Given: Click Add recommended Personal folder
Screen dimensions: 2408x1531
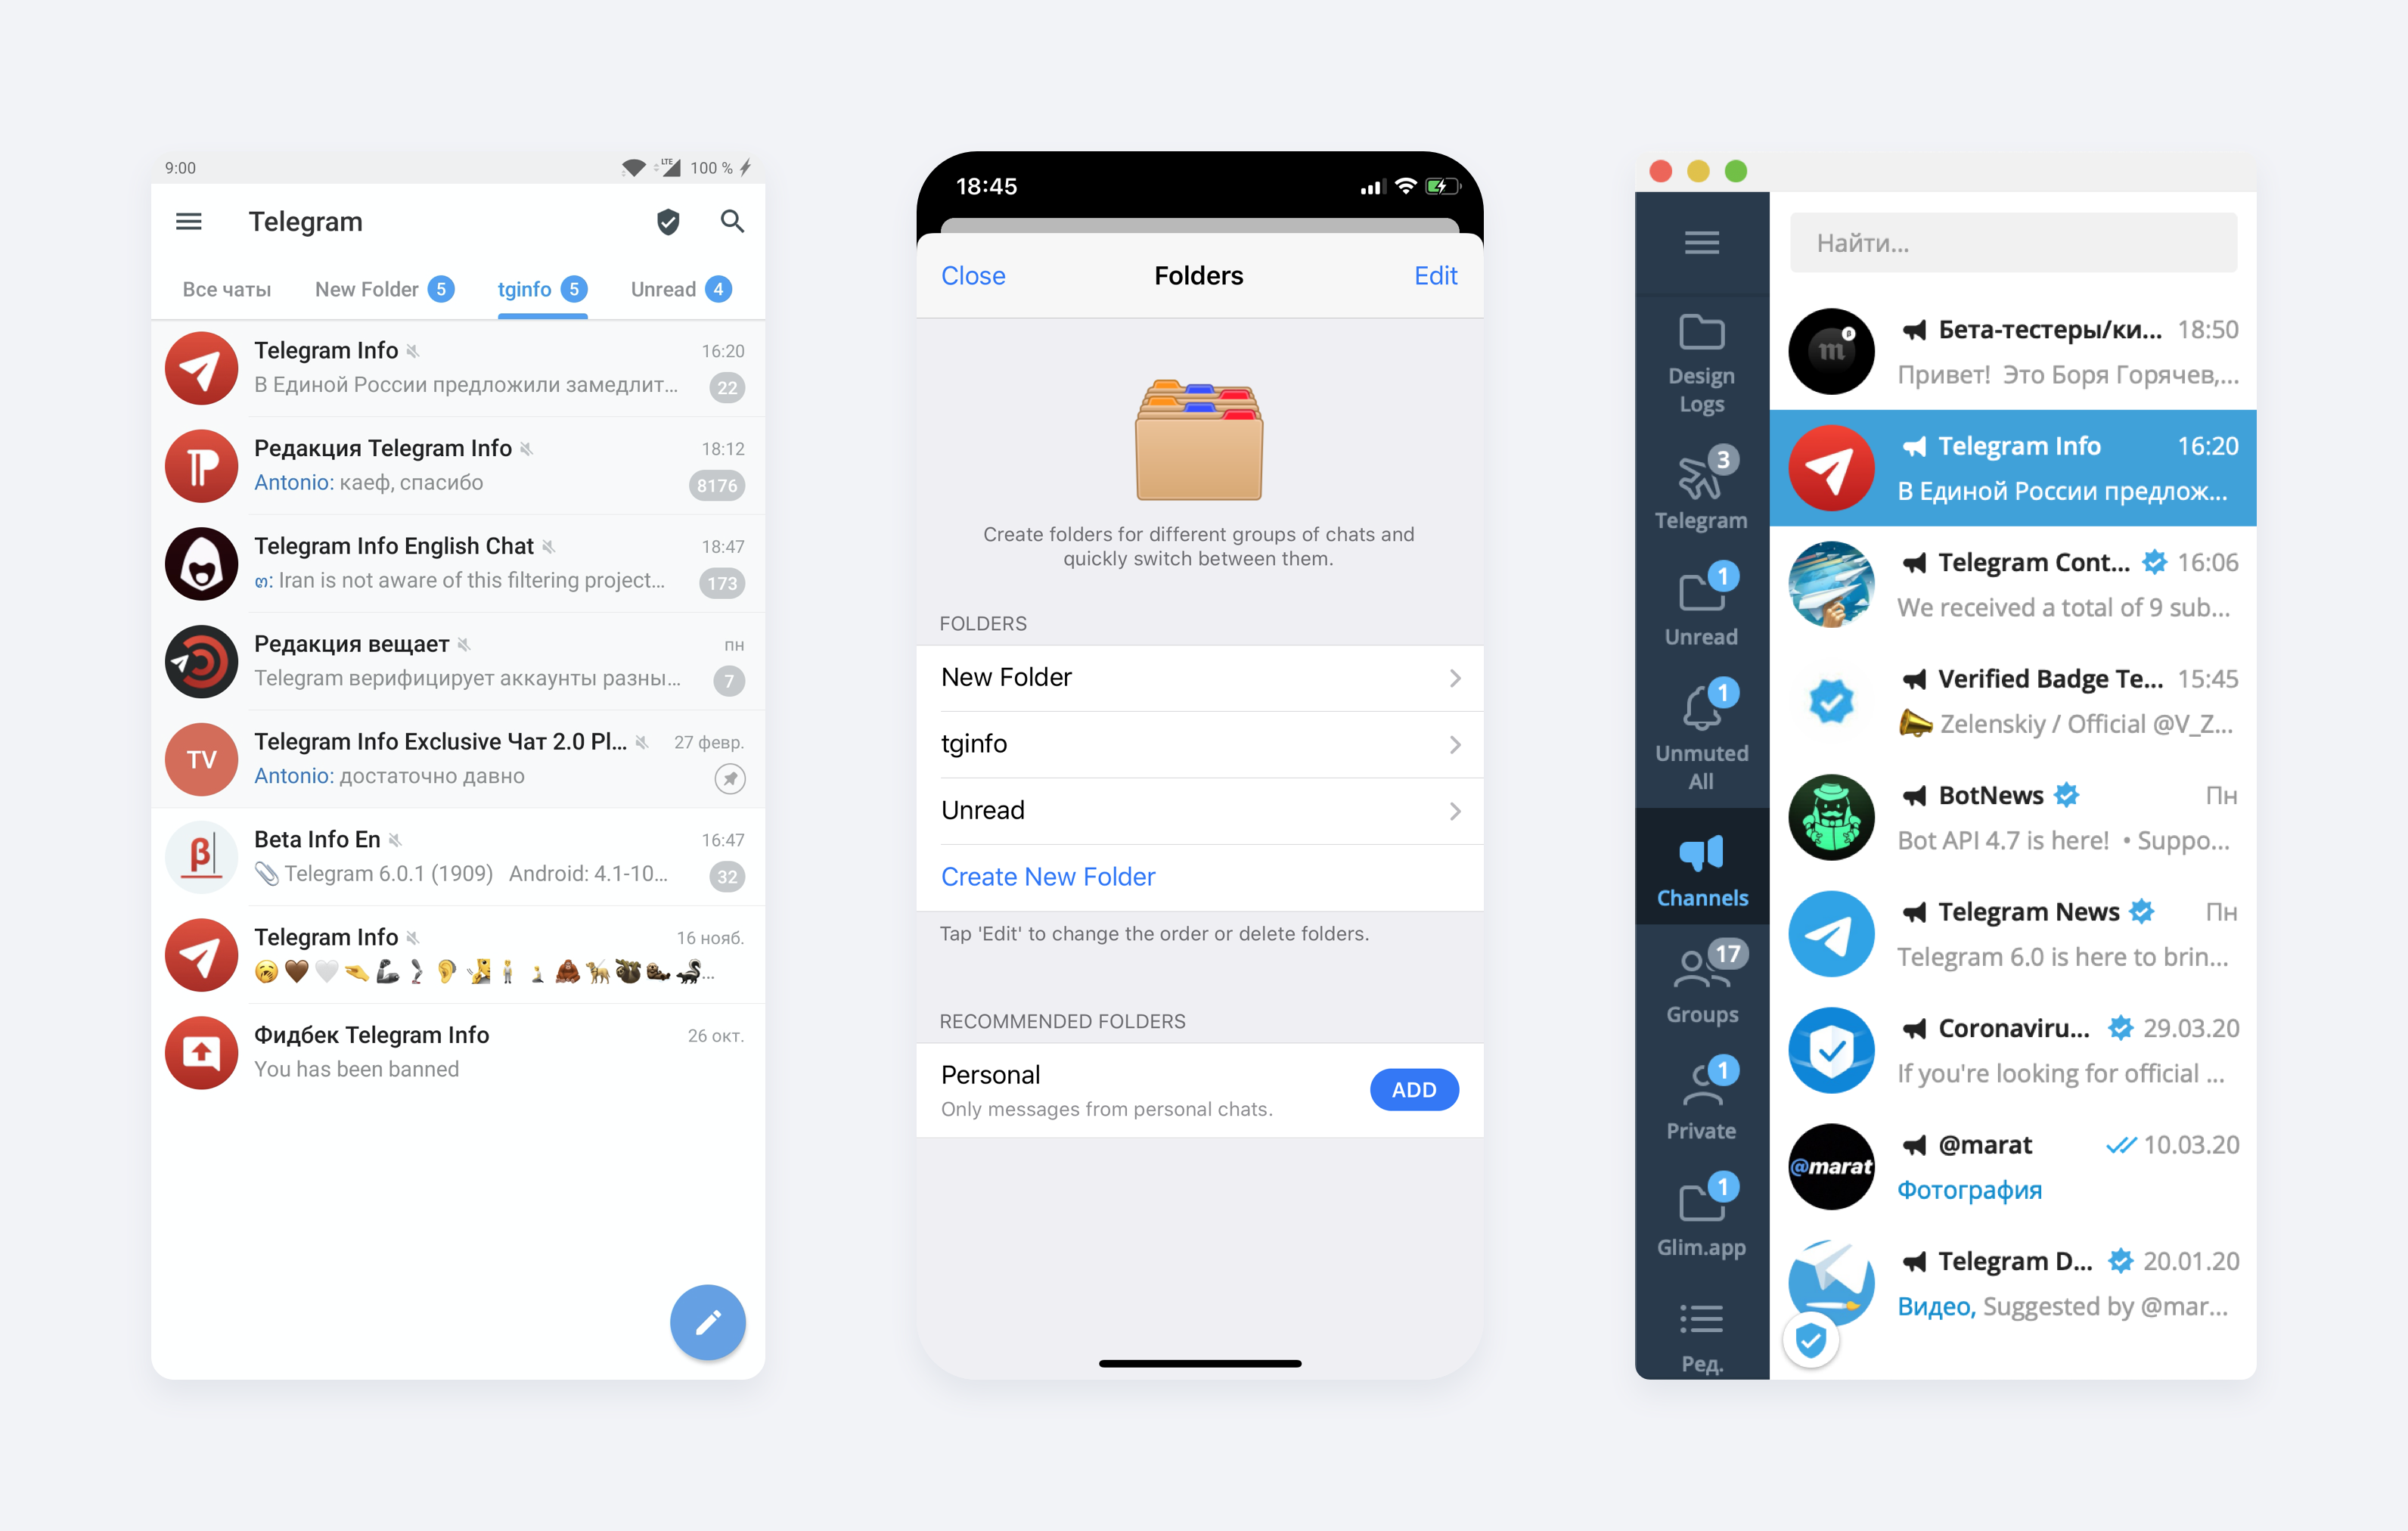Looking at the screenshot, I should [x=1413, y=1088].
